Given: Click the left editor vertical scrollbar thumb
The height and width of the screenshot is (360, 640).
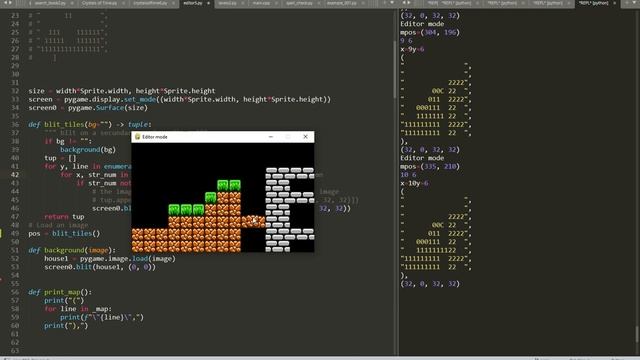Looking at the screenshot, I should pyautogui.click(x=395, y=69).
